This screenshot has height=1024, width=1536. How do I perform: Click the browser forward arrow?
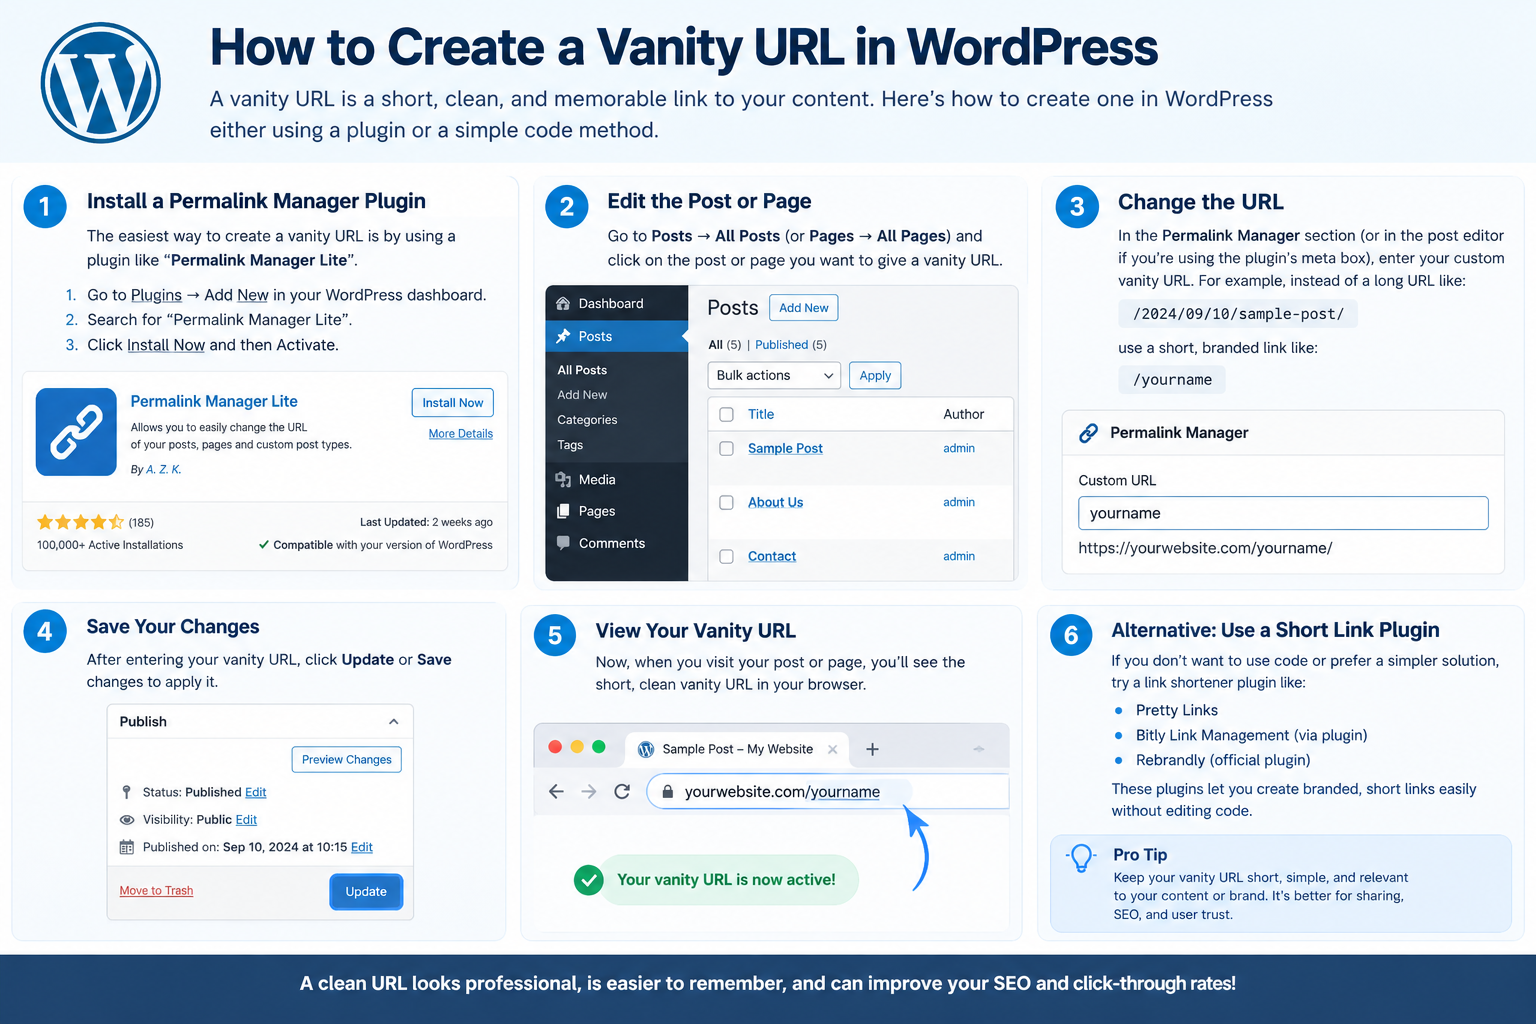[589, 791]
